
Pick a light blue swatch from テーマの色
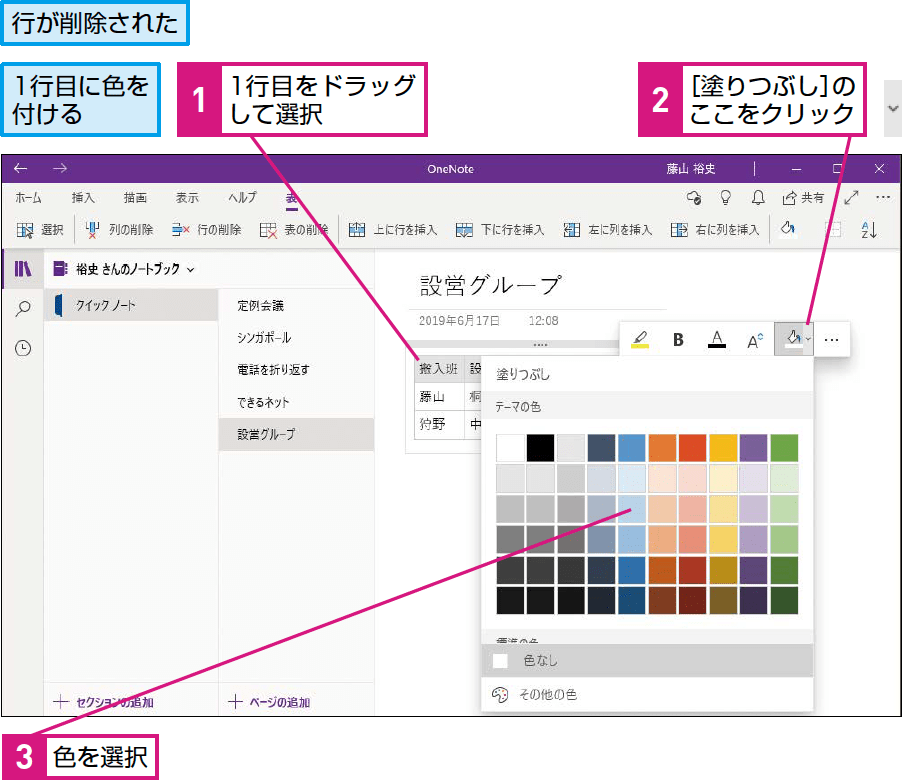pyautogui.click(x=630, y=511)
